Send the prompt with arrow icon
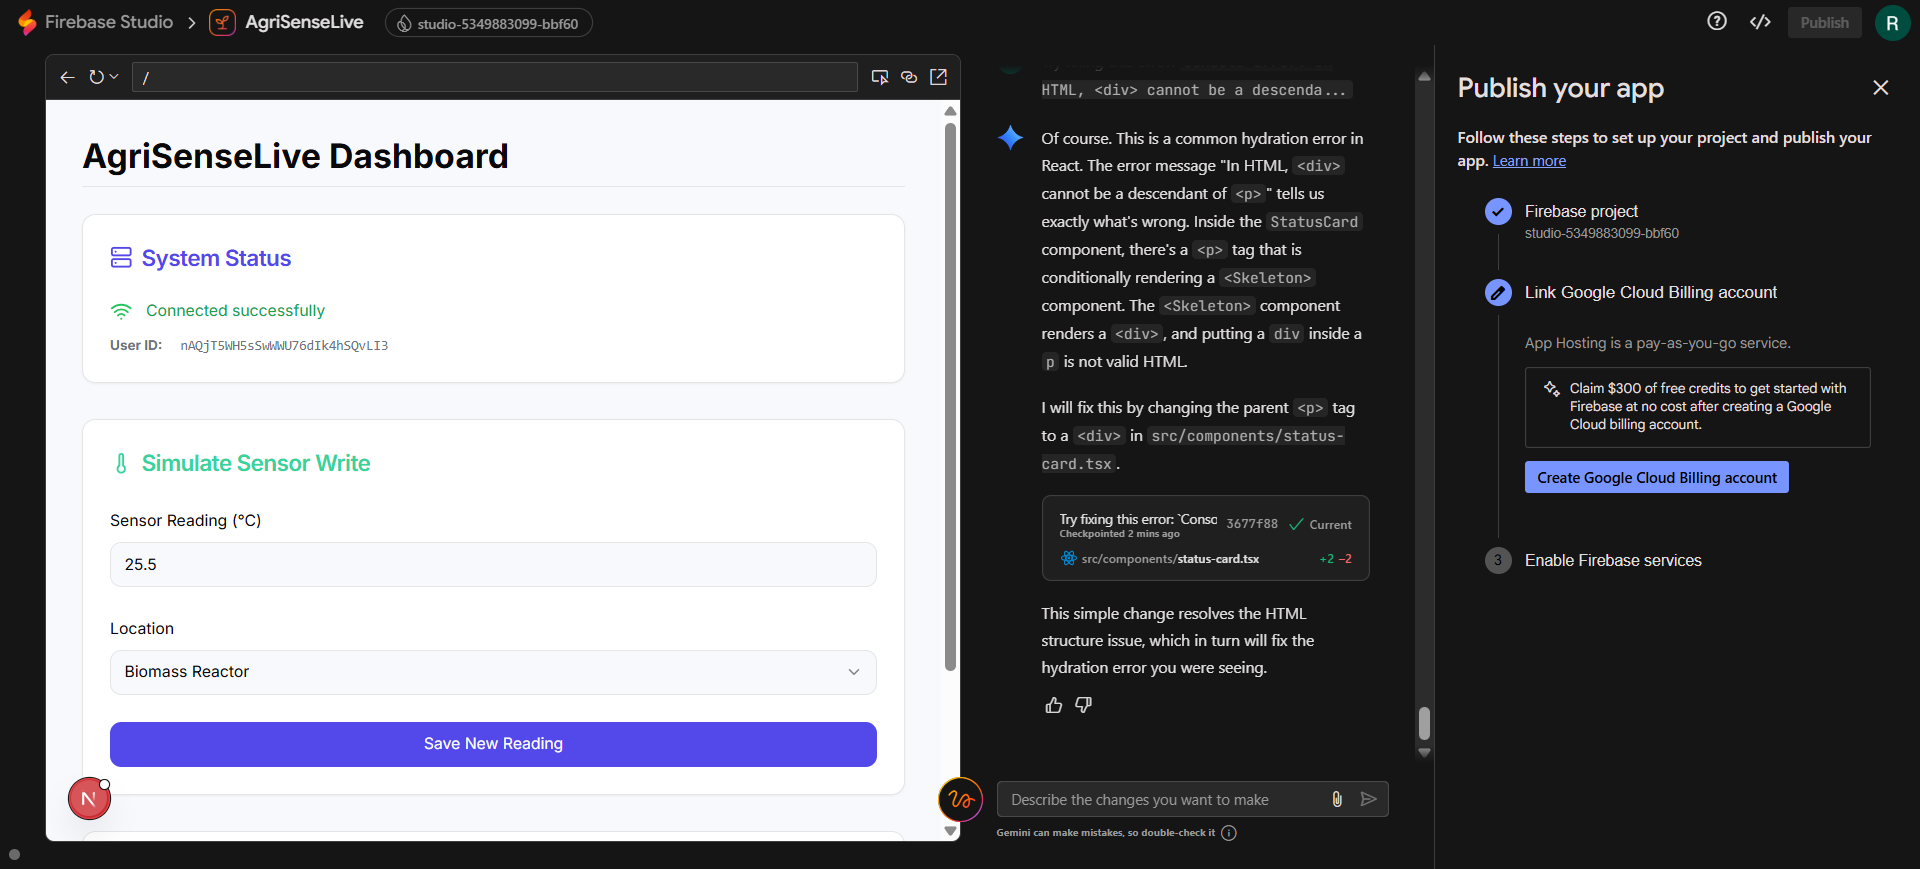Image resolution: width=1920 pixels, height=869 pixels. pyautogui.click(x=1369, y=799)
